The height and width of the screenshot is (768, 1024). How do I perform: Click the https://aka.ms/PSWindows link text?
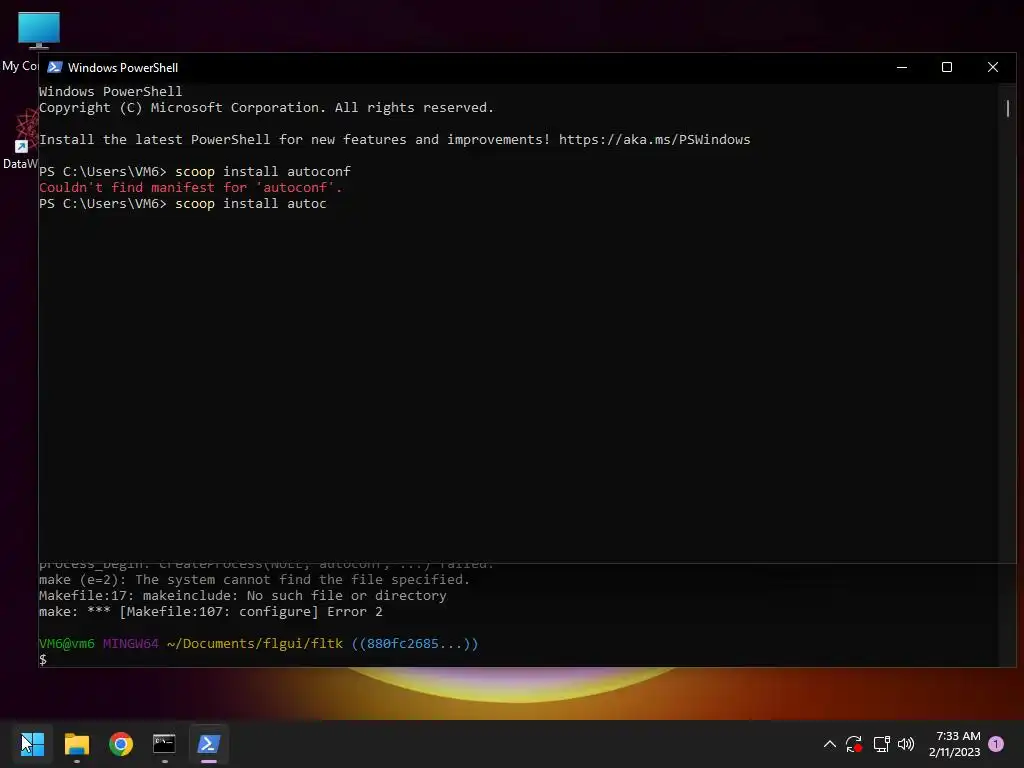654,140
